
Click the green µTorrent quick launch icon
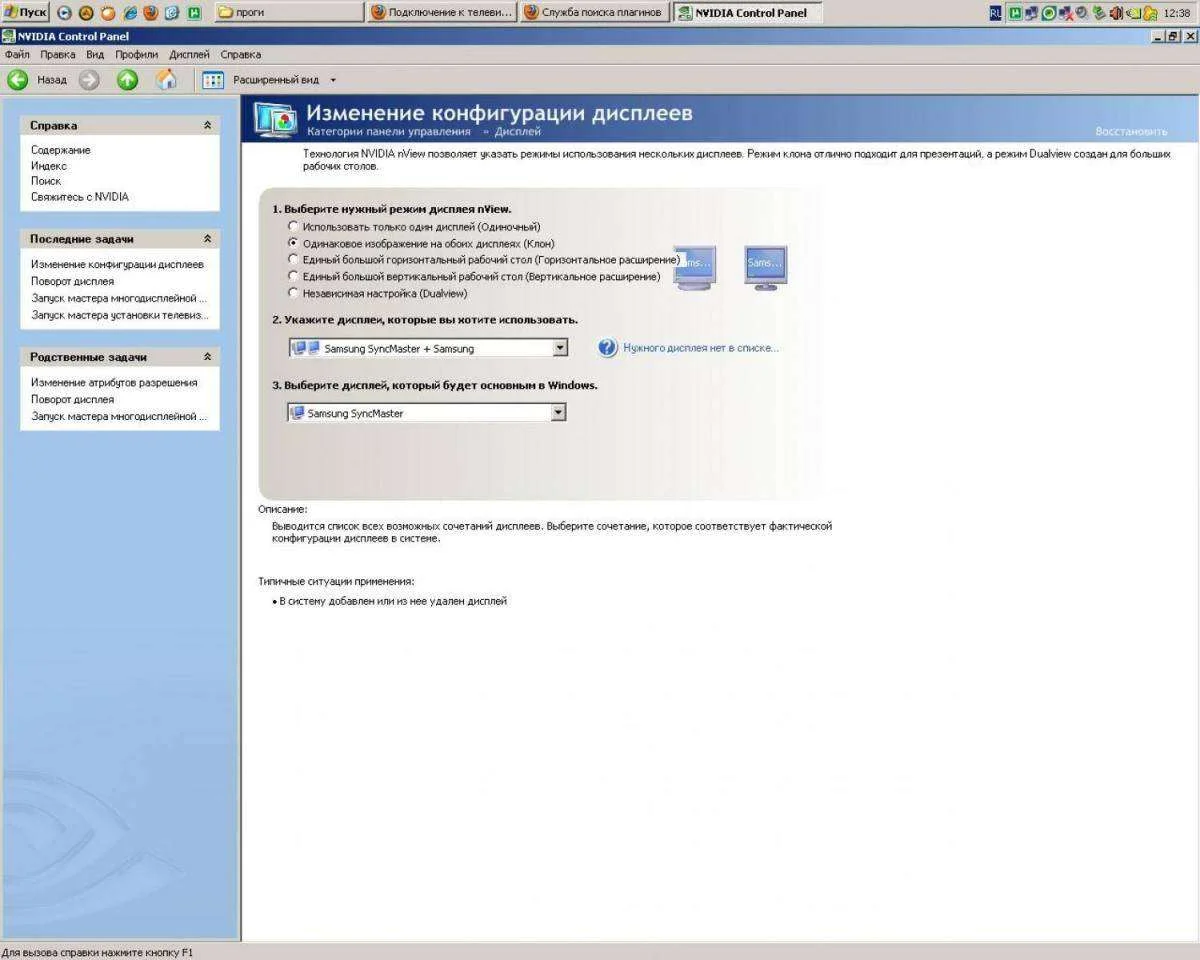(194, 13)
